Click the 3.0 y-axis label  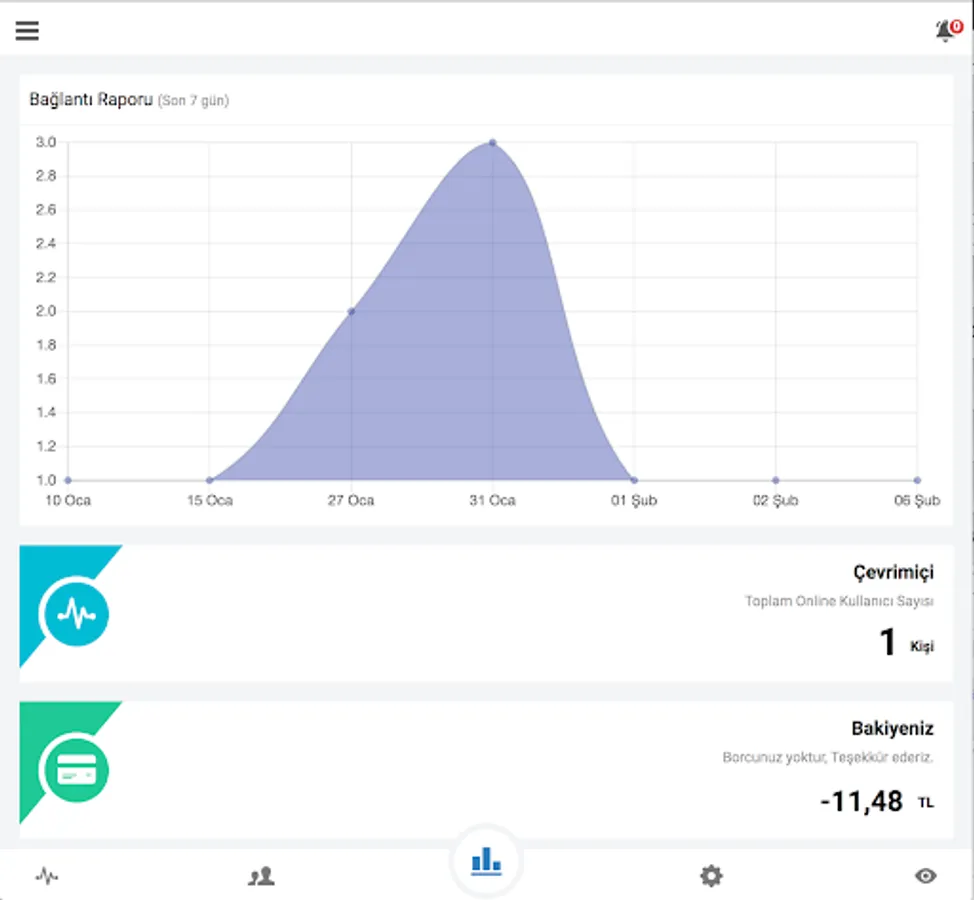pyautogui.click(x=46, y=142)
